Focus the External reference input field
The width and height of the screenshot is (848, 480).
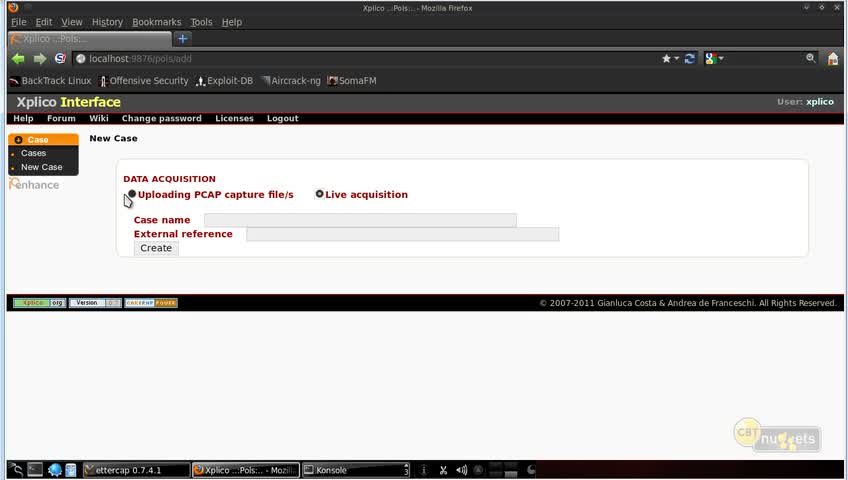[402, 234]
